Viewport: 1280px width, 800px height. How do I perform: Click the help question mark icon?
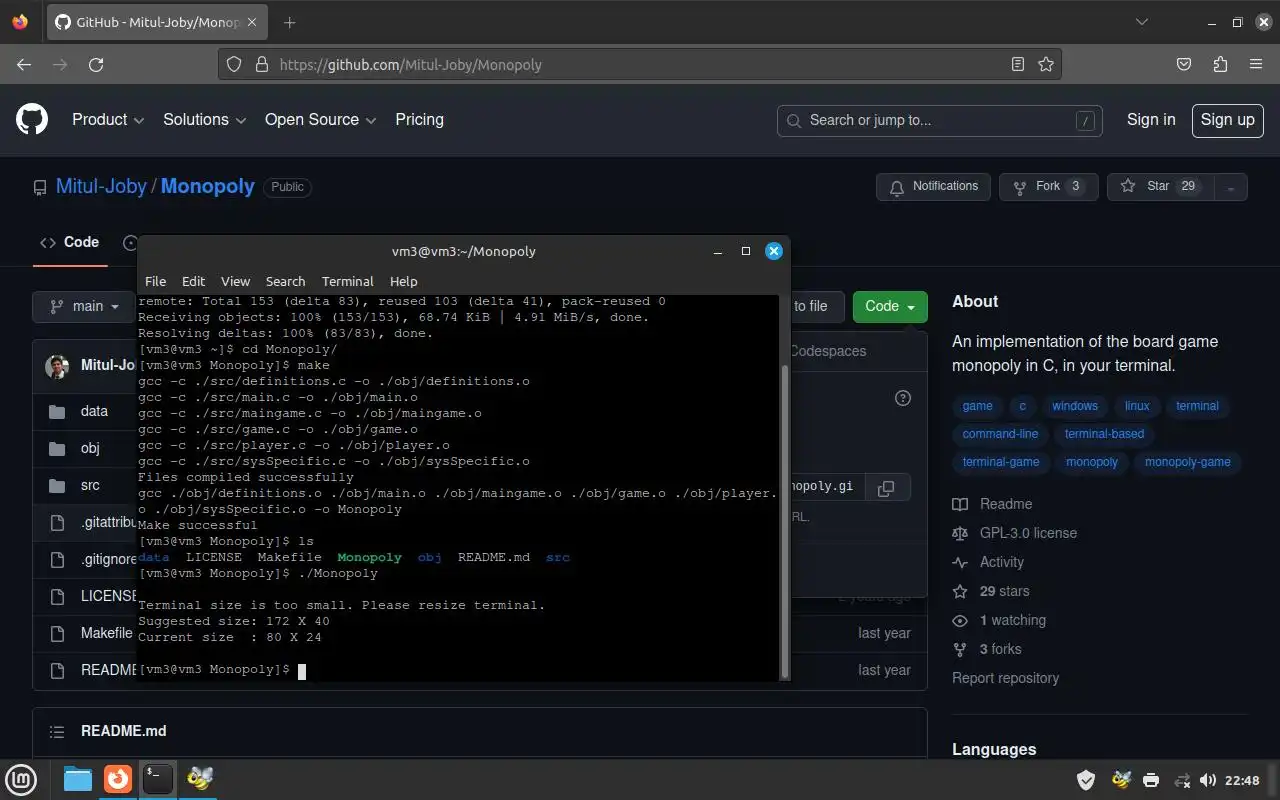(x=903, y=398)
